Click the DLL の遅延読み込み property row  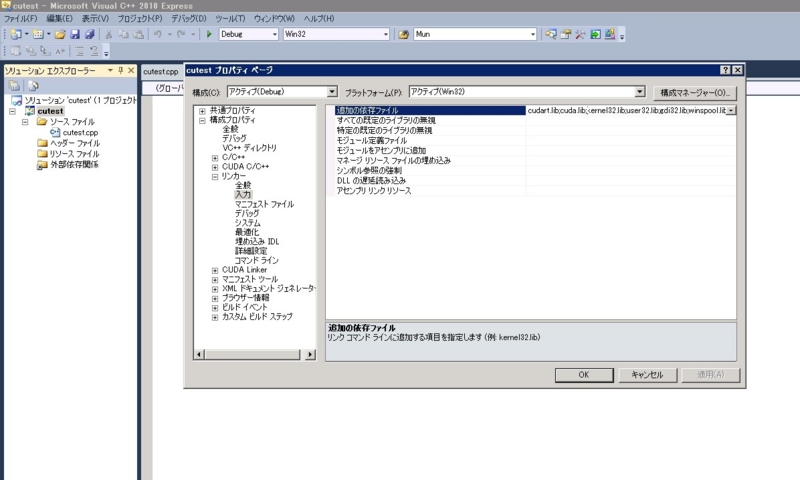[531, 181]
